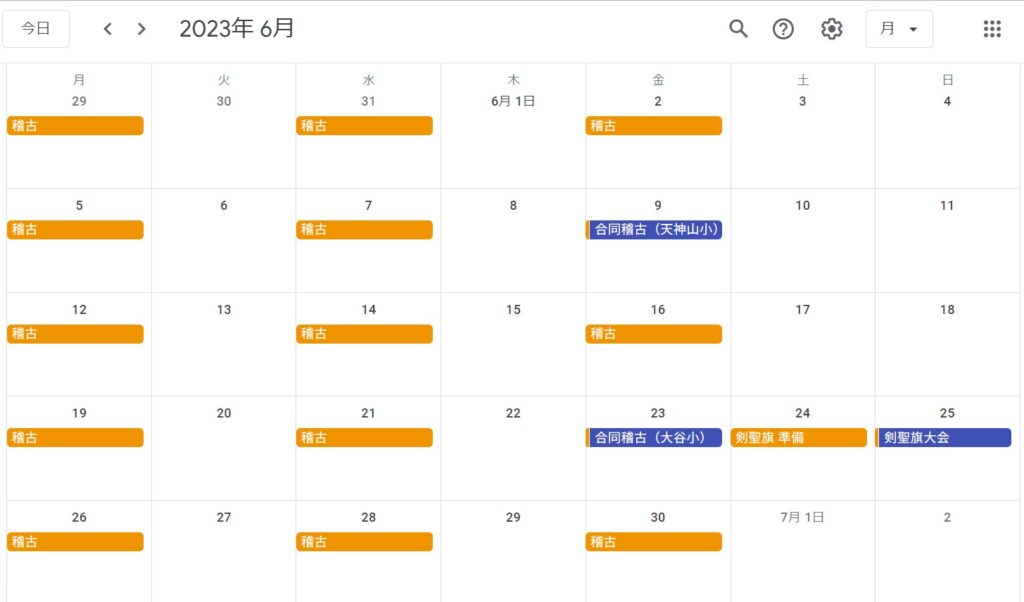Viewport: 1024px width, 602px height.
Task: Click the 今日 button
Action: tap(36, 29)
